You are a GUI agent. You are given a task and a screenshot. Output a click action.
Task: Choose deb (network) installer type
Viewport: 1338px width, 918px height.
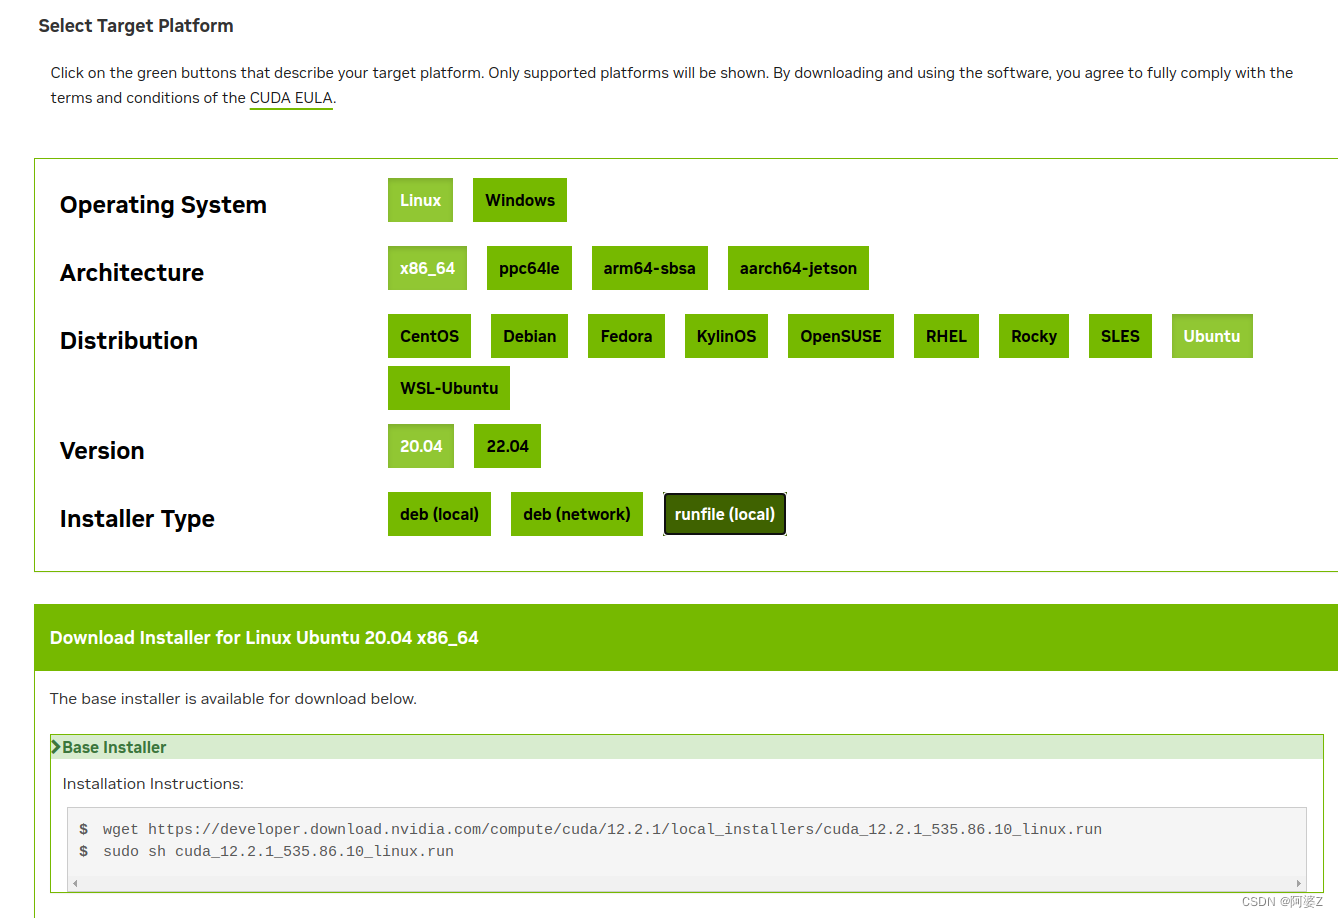coord(577,514)
